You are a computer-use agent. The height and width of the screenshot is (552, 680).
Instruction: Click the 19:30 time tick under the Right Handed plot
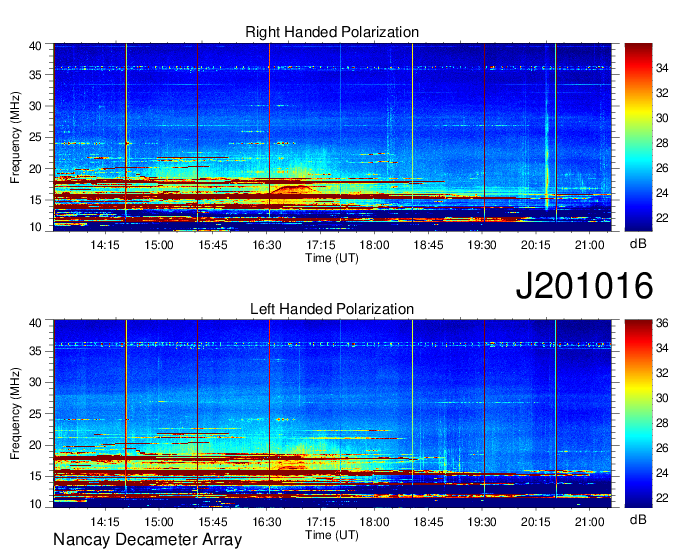(482, 245)
